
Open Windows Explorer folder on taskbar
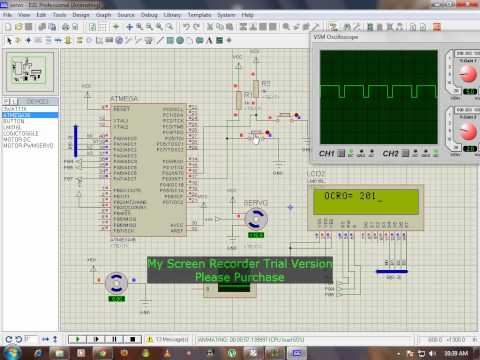coord(59,353)
